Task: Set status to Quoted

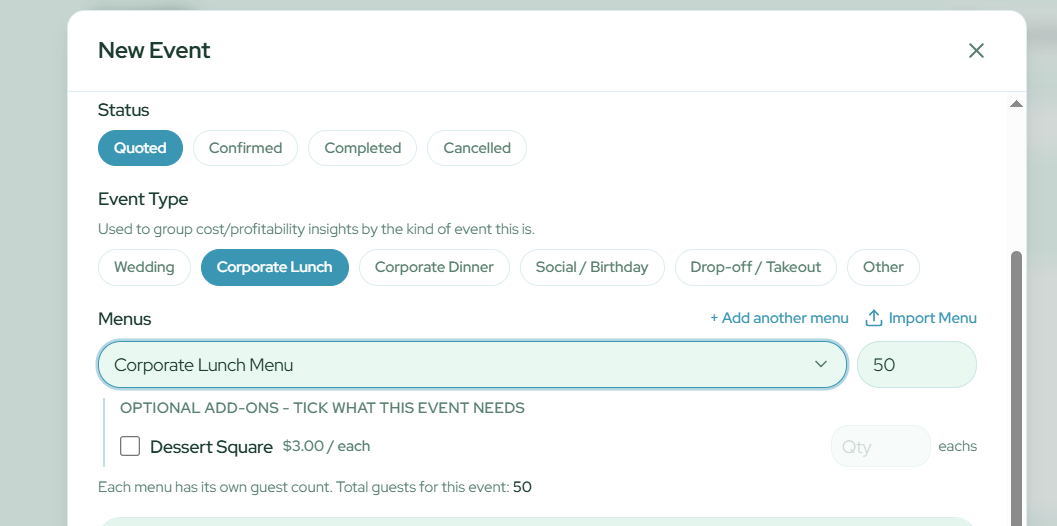Action: coord(140,148)
